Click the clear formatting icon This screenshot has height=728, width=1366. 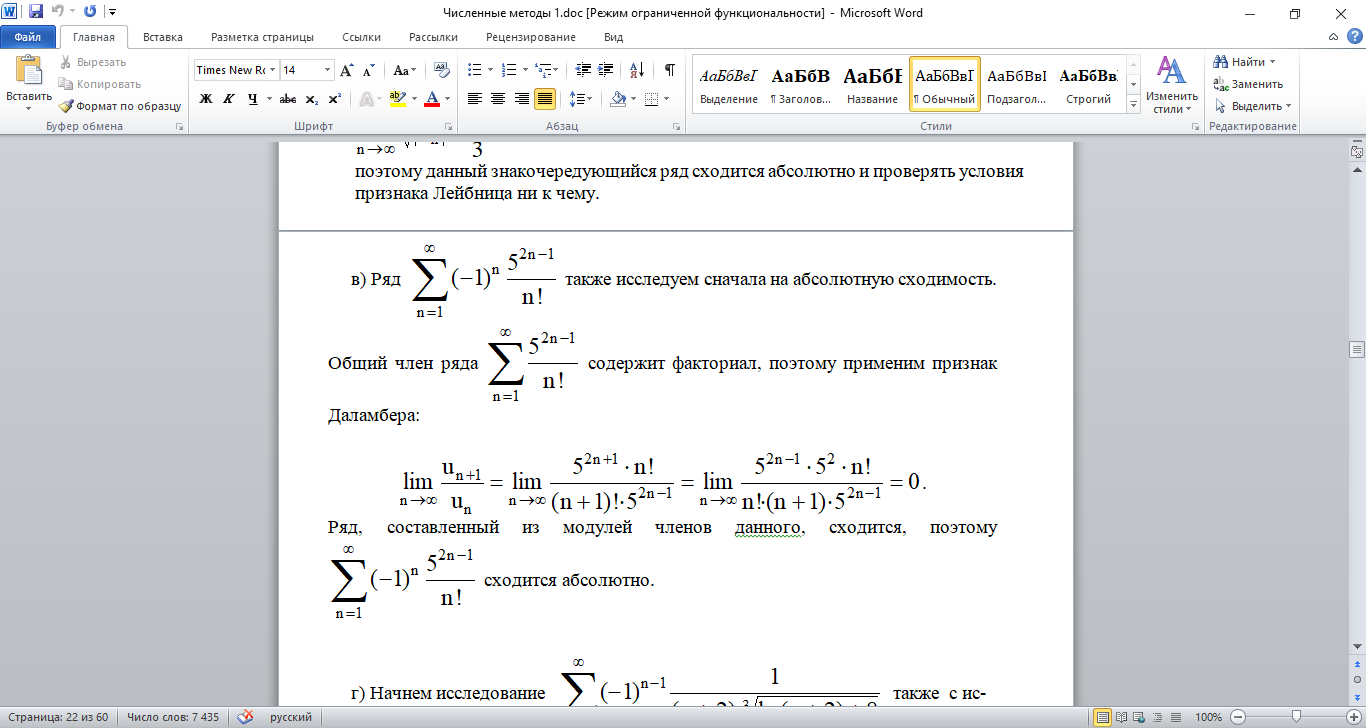442,70
